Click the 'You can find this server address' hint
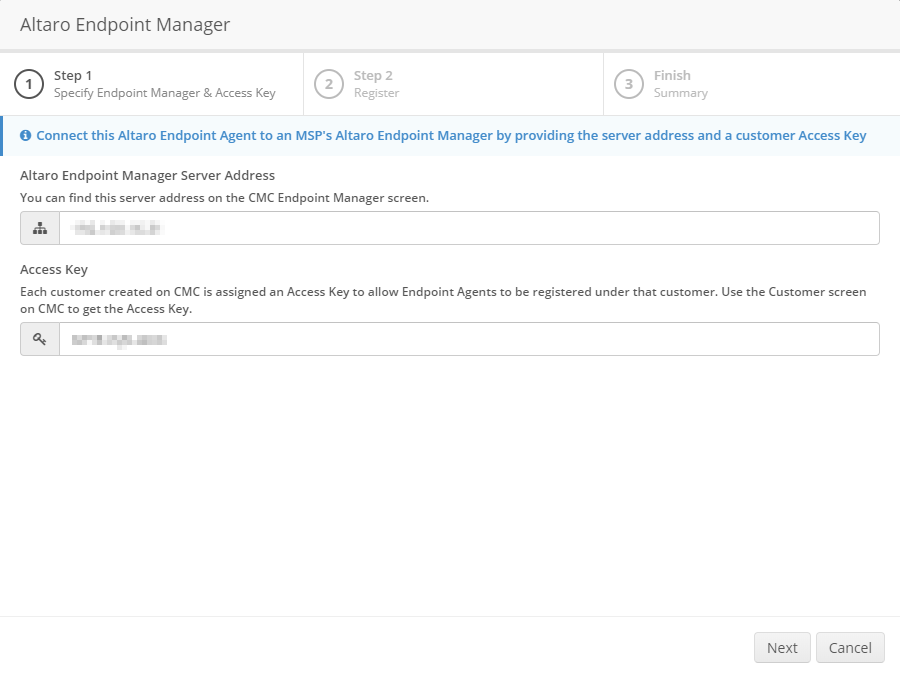Image resolution: width=900 pixels, height=678 pixels. [224, 197]
